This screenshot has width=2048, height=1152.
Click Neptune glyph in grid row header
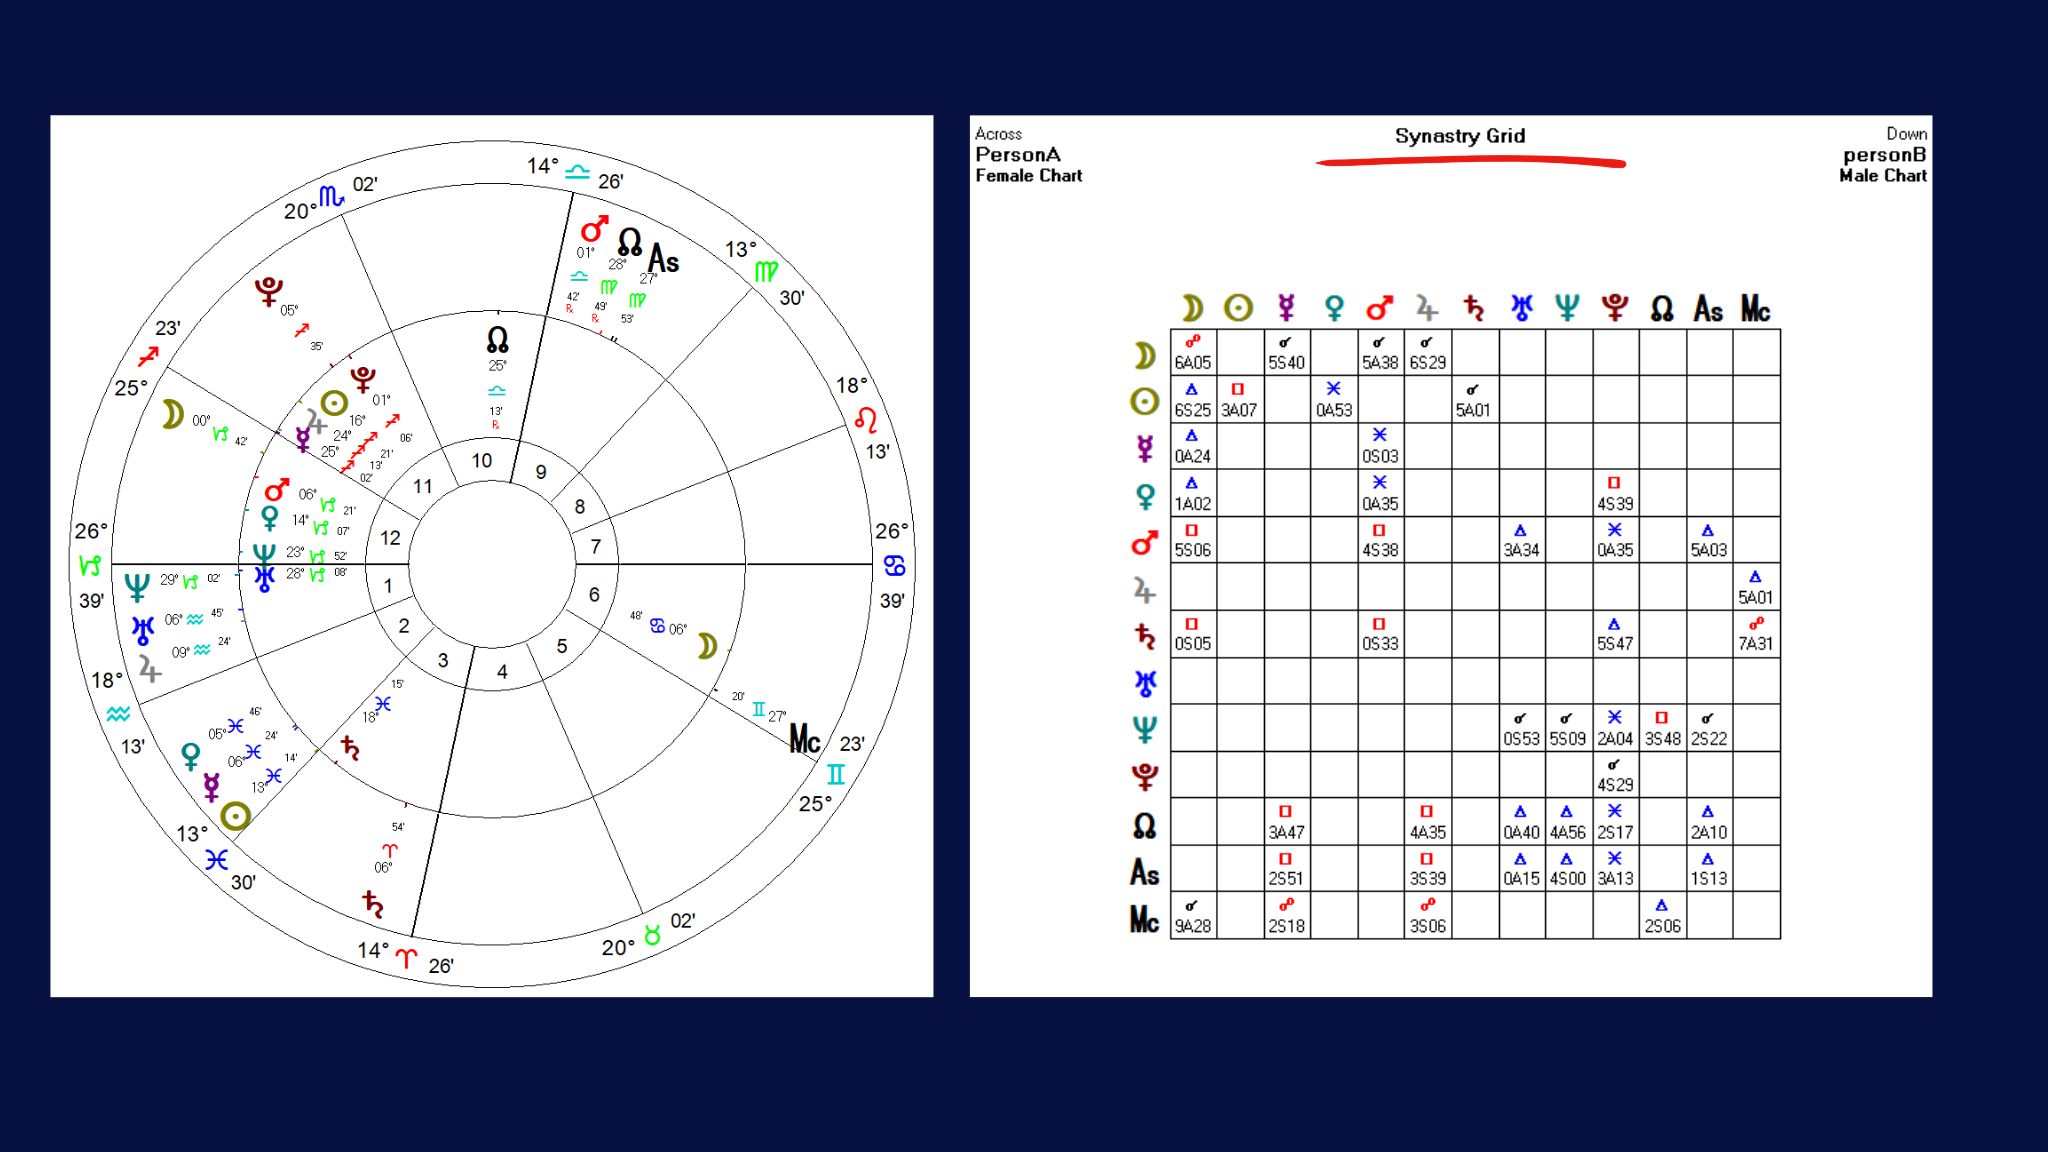[x=1145, y=730]
